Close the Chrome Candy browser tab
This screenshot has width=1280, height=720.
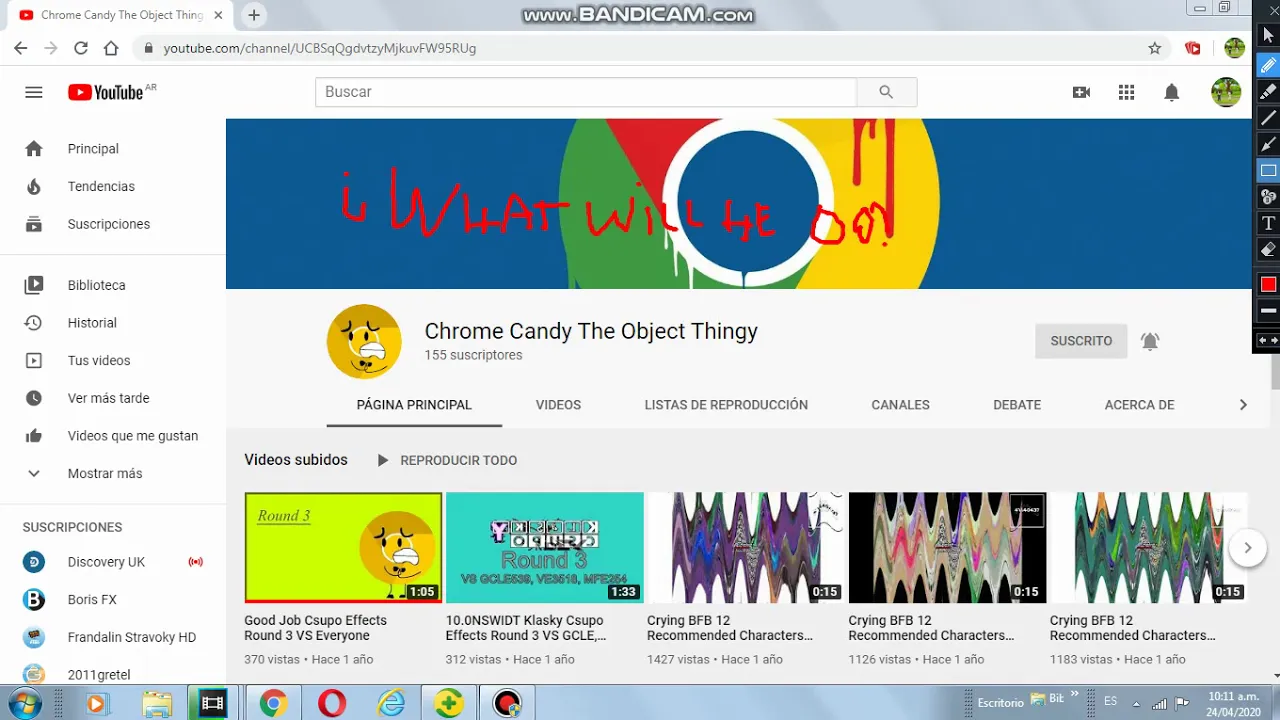coord(218,15)
